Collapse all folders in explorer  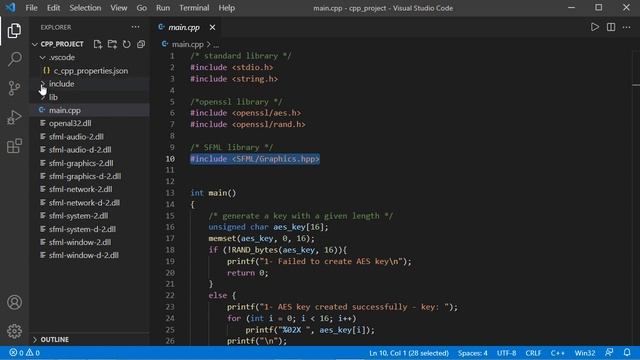coord(141,44)
